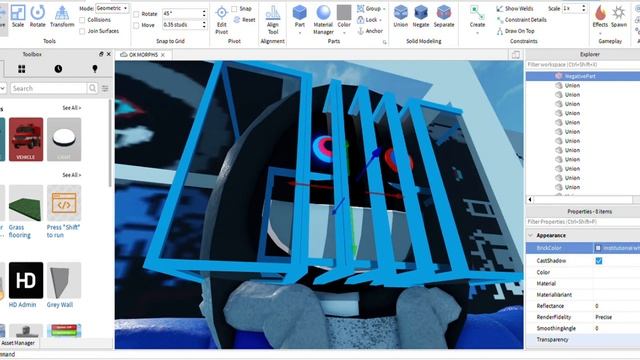Apply Union to selected parts
640x360 pixels.
(400, 16)
